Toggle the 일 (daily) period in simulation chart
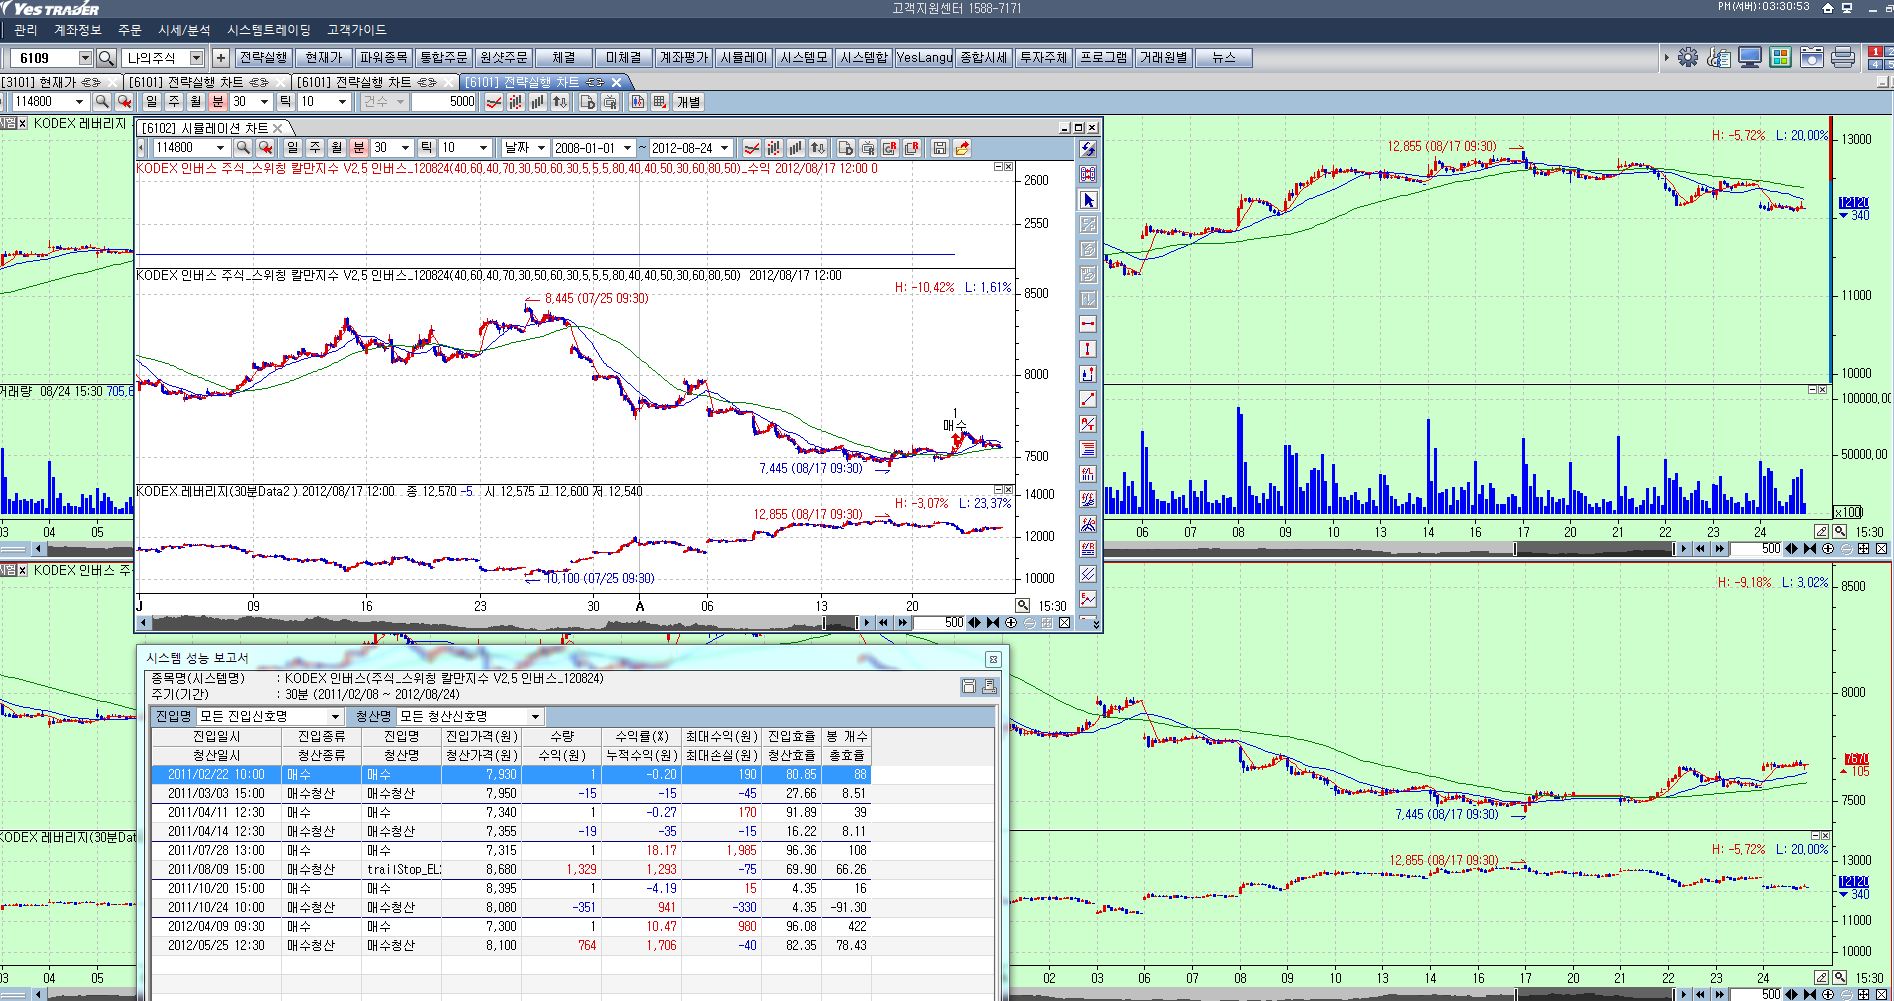This screenshot has height=1001, width=1894. (x=292, y=148)
